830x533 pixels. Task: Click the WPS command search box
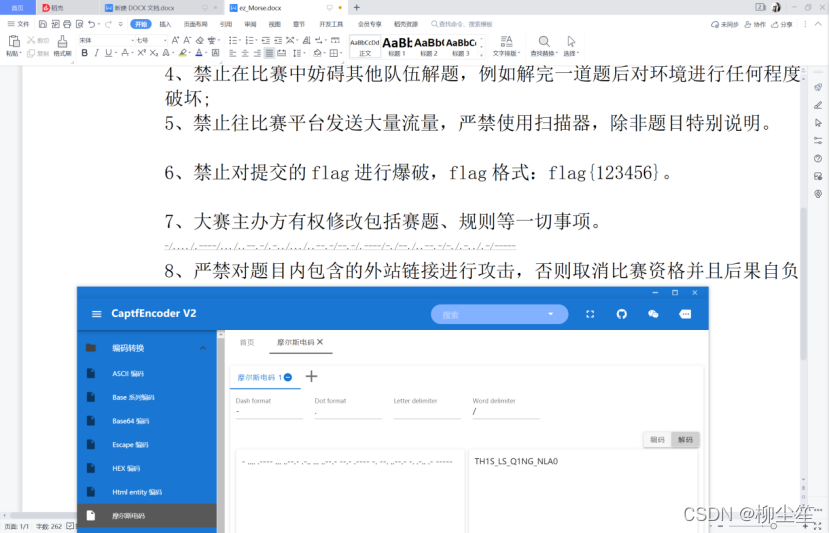pos(462,24)
